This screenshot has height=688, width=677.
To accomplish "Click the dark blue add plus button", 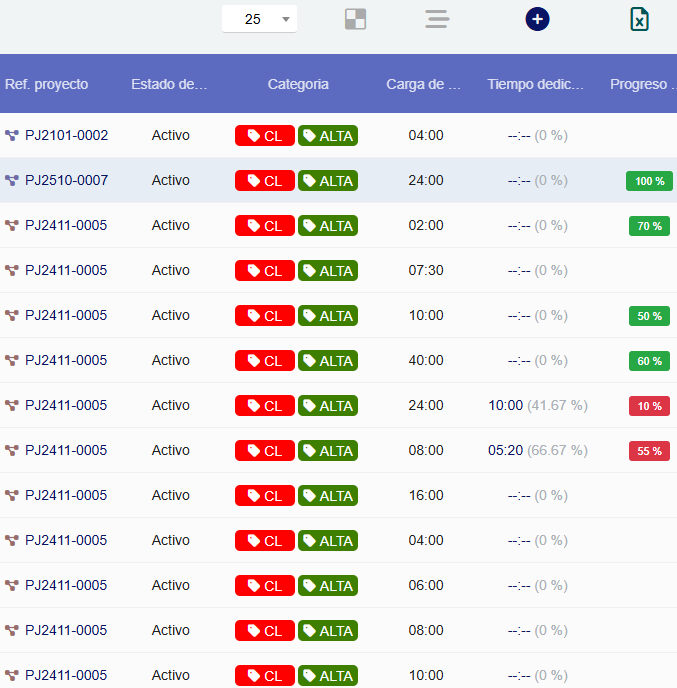I will [537, 19].
